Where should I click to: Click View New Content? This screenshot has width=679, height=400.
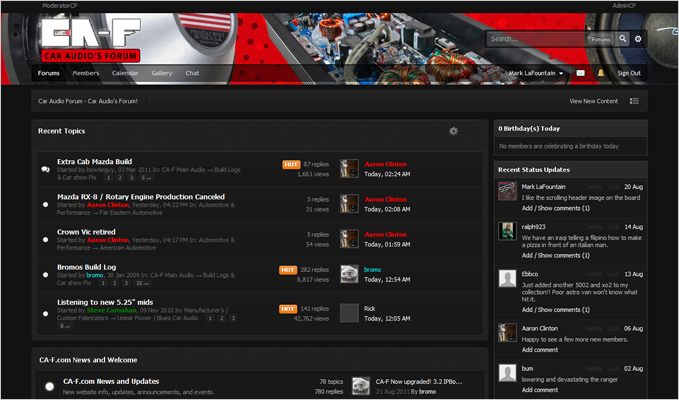click(x=594, y=101)
